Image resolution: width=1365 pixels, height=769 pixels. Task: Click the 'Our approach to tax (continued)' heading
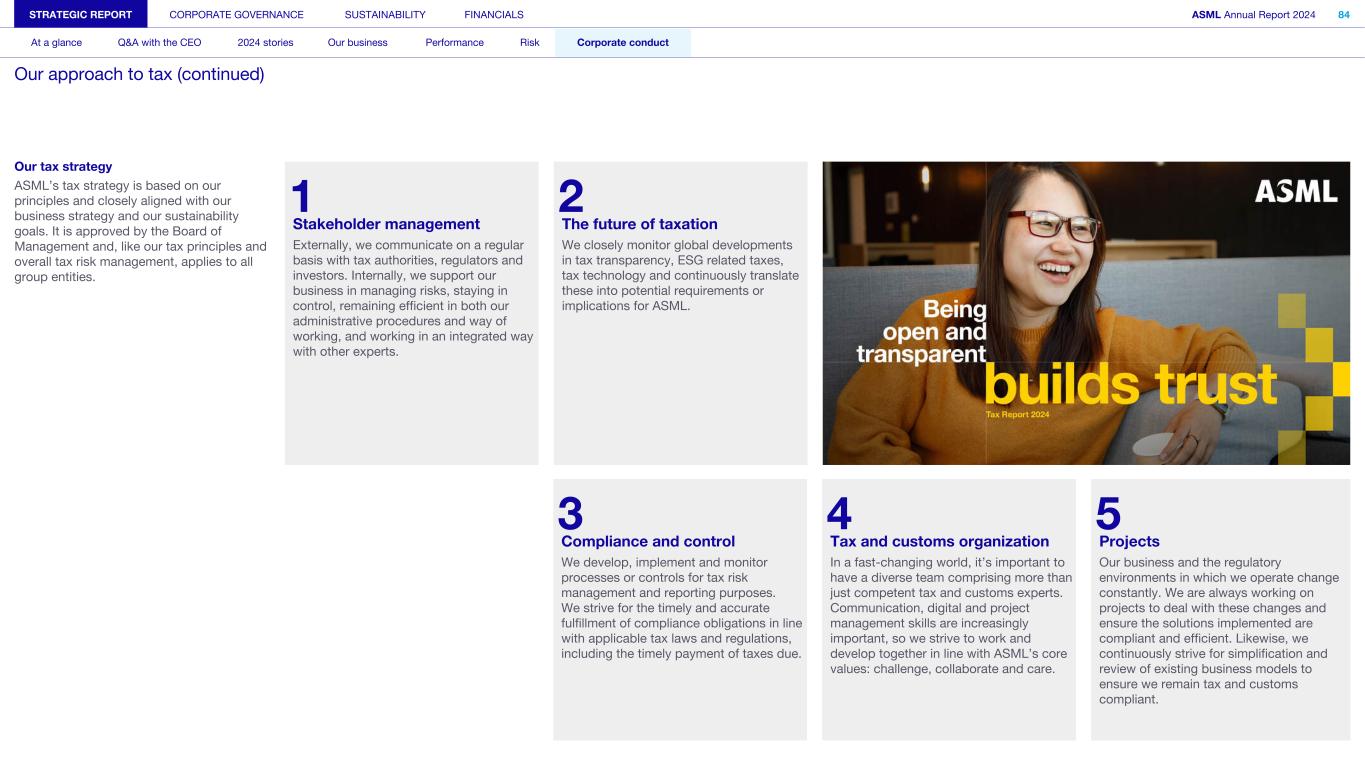click(x=139, y=74)
